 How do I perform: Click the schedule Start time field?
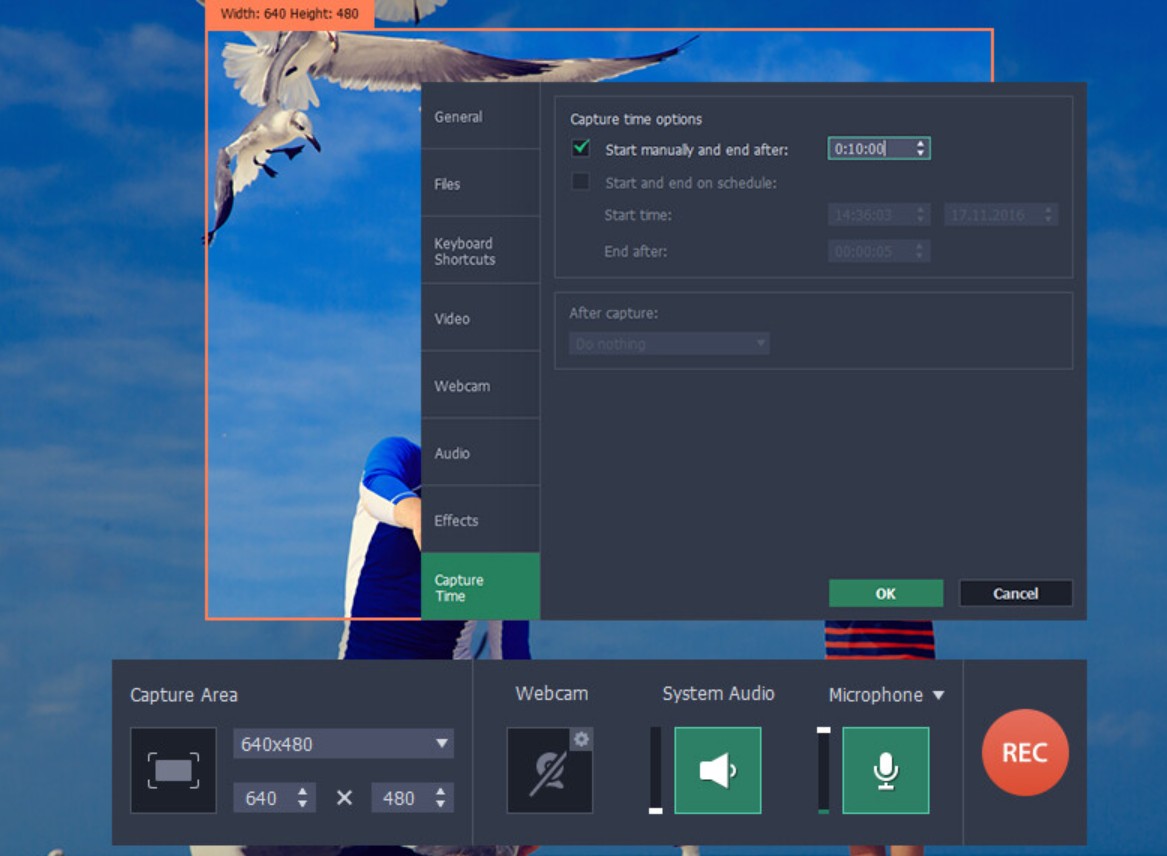[x=878, y=215]
